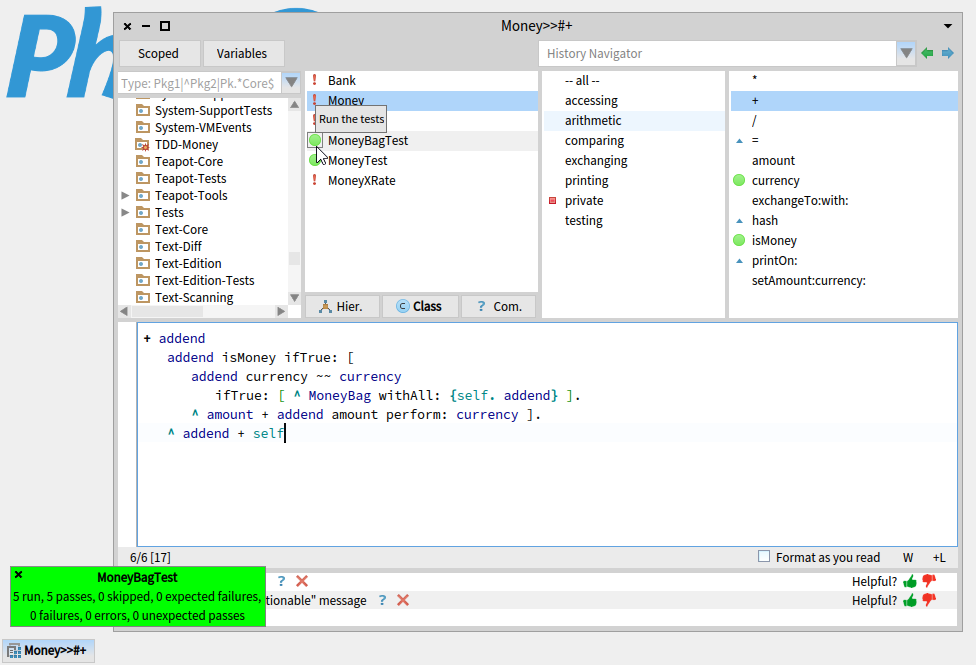
Task: Expand the Tests package
Action: point(125,212)
